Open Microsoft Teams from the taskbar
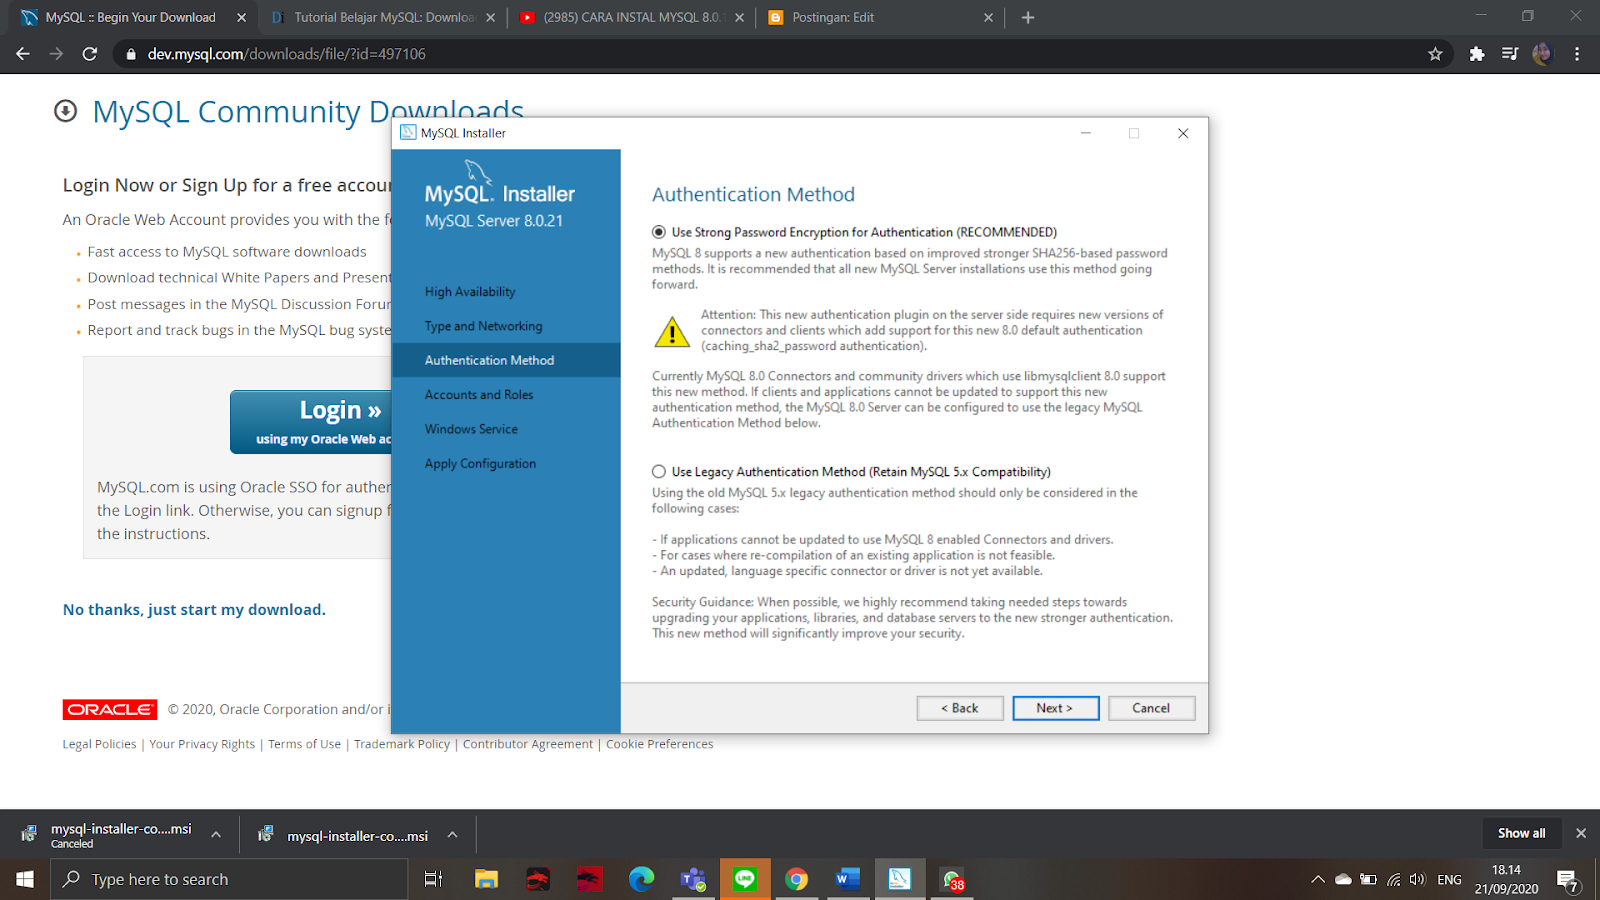Viewport: 1600px width, 900px height. [693, 879]
